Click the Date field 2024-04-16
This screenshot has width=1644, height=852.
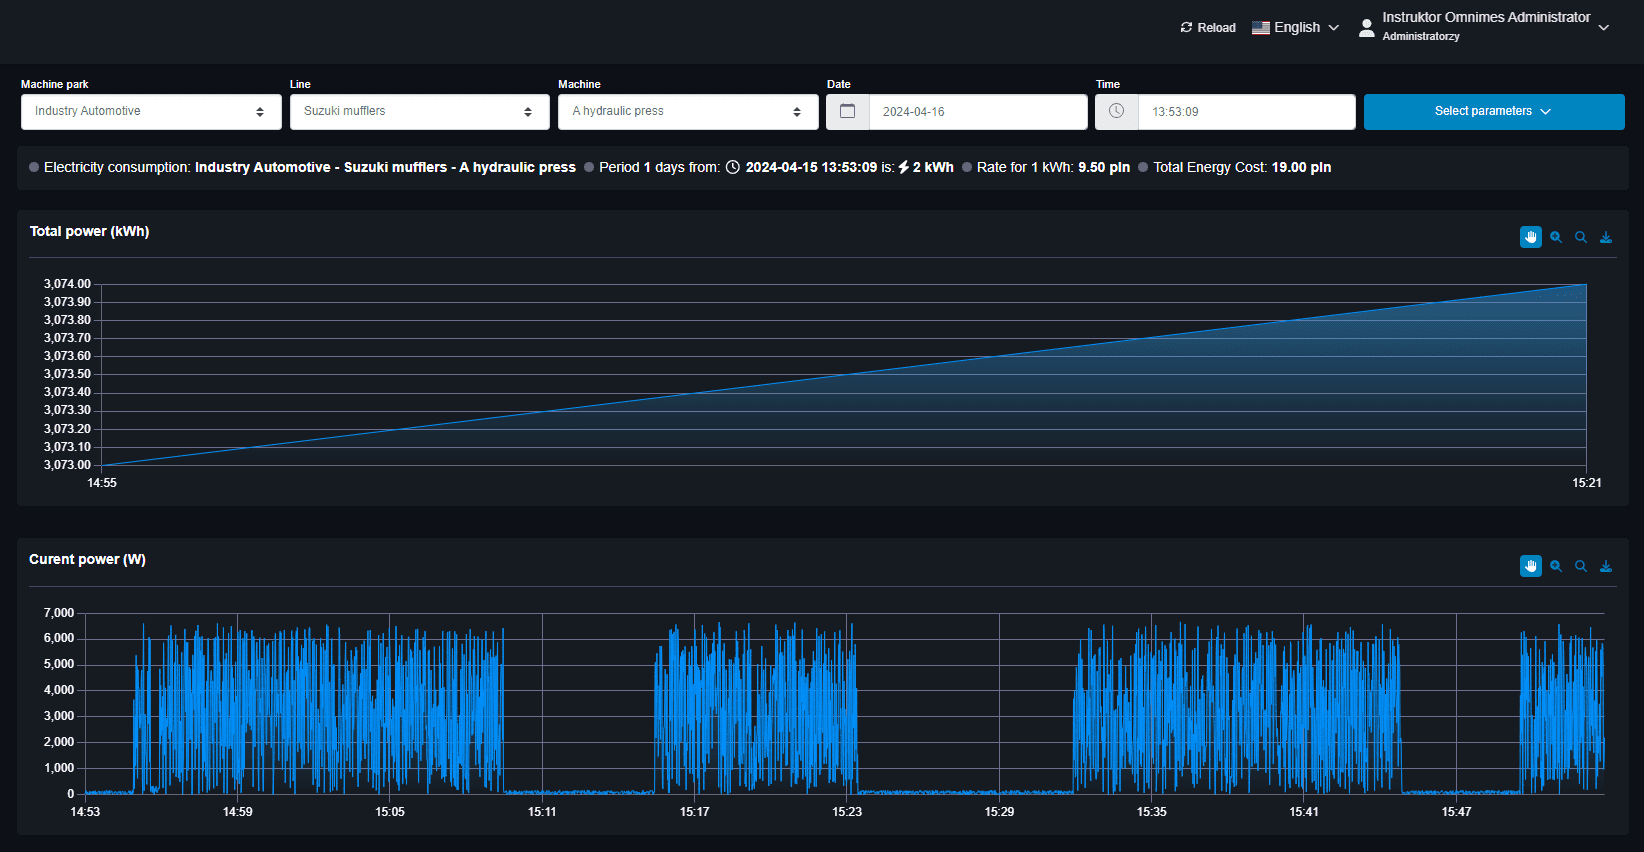pos(978,111)
